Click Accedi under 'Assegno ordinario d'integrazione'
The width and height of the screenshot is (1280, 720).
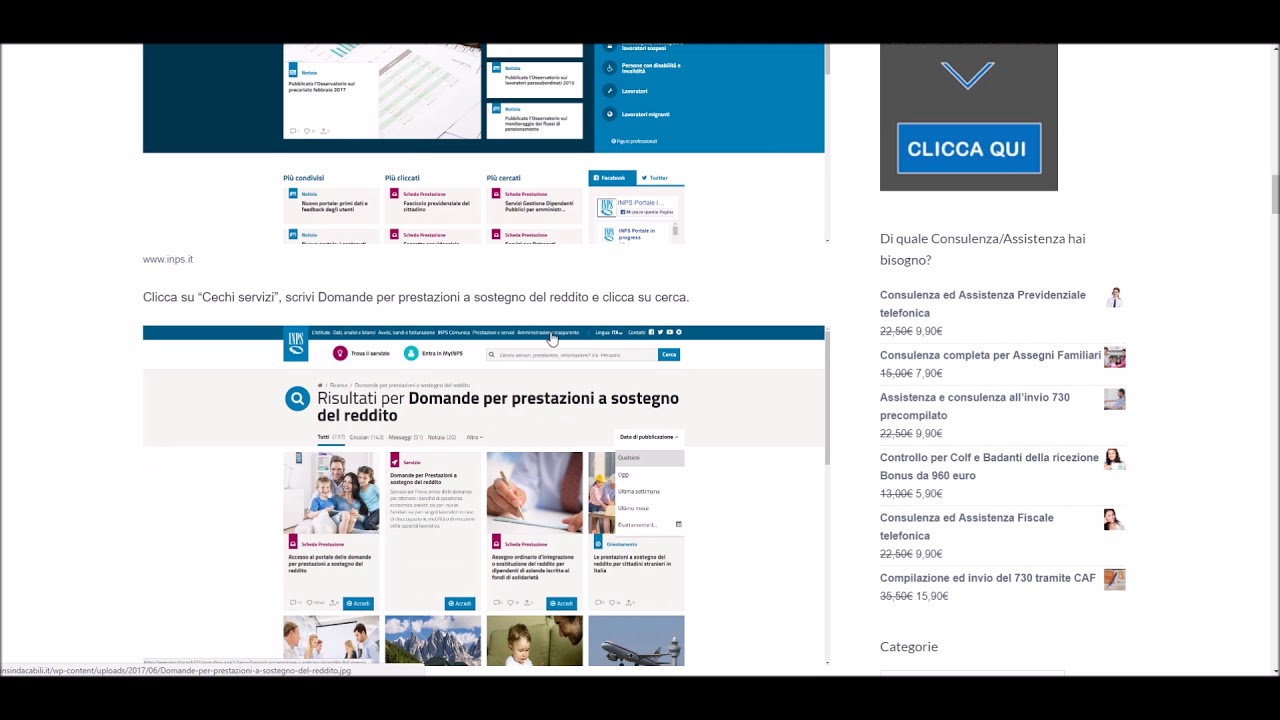click(562, 603)
